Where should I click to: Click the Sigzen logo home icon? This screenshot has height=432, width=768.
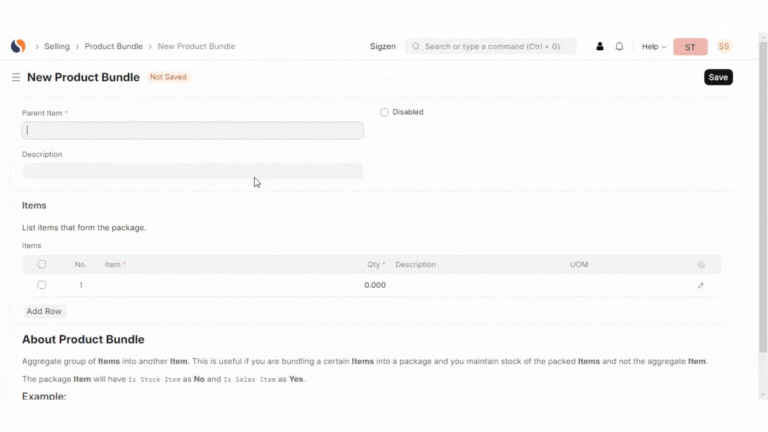click(17, 46)
